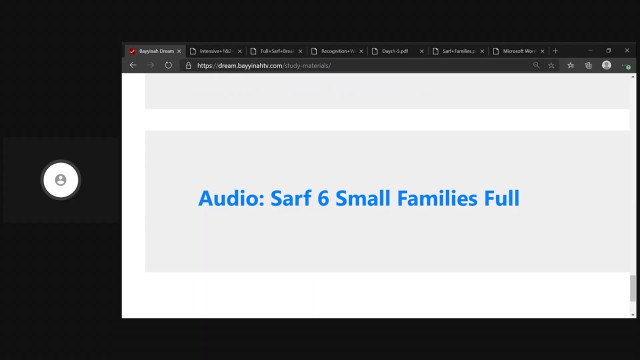
Task: Add a new tab with plus button
Action: coord(555,51)
